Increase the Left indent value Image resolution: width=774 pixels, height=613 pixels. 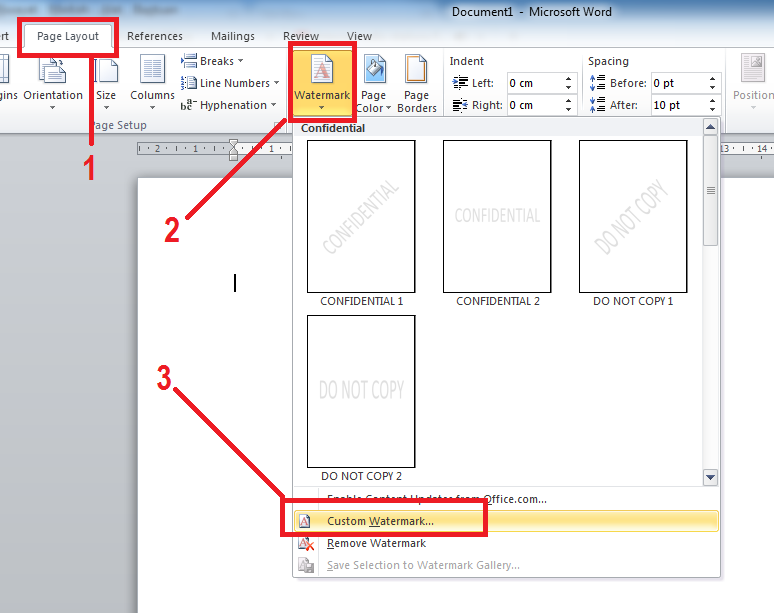point(569,78)
